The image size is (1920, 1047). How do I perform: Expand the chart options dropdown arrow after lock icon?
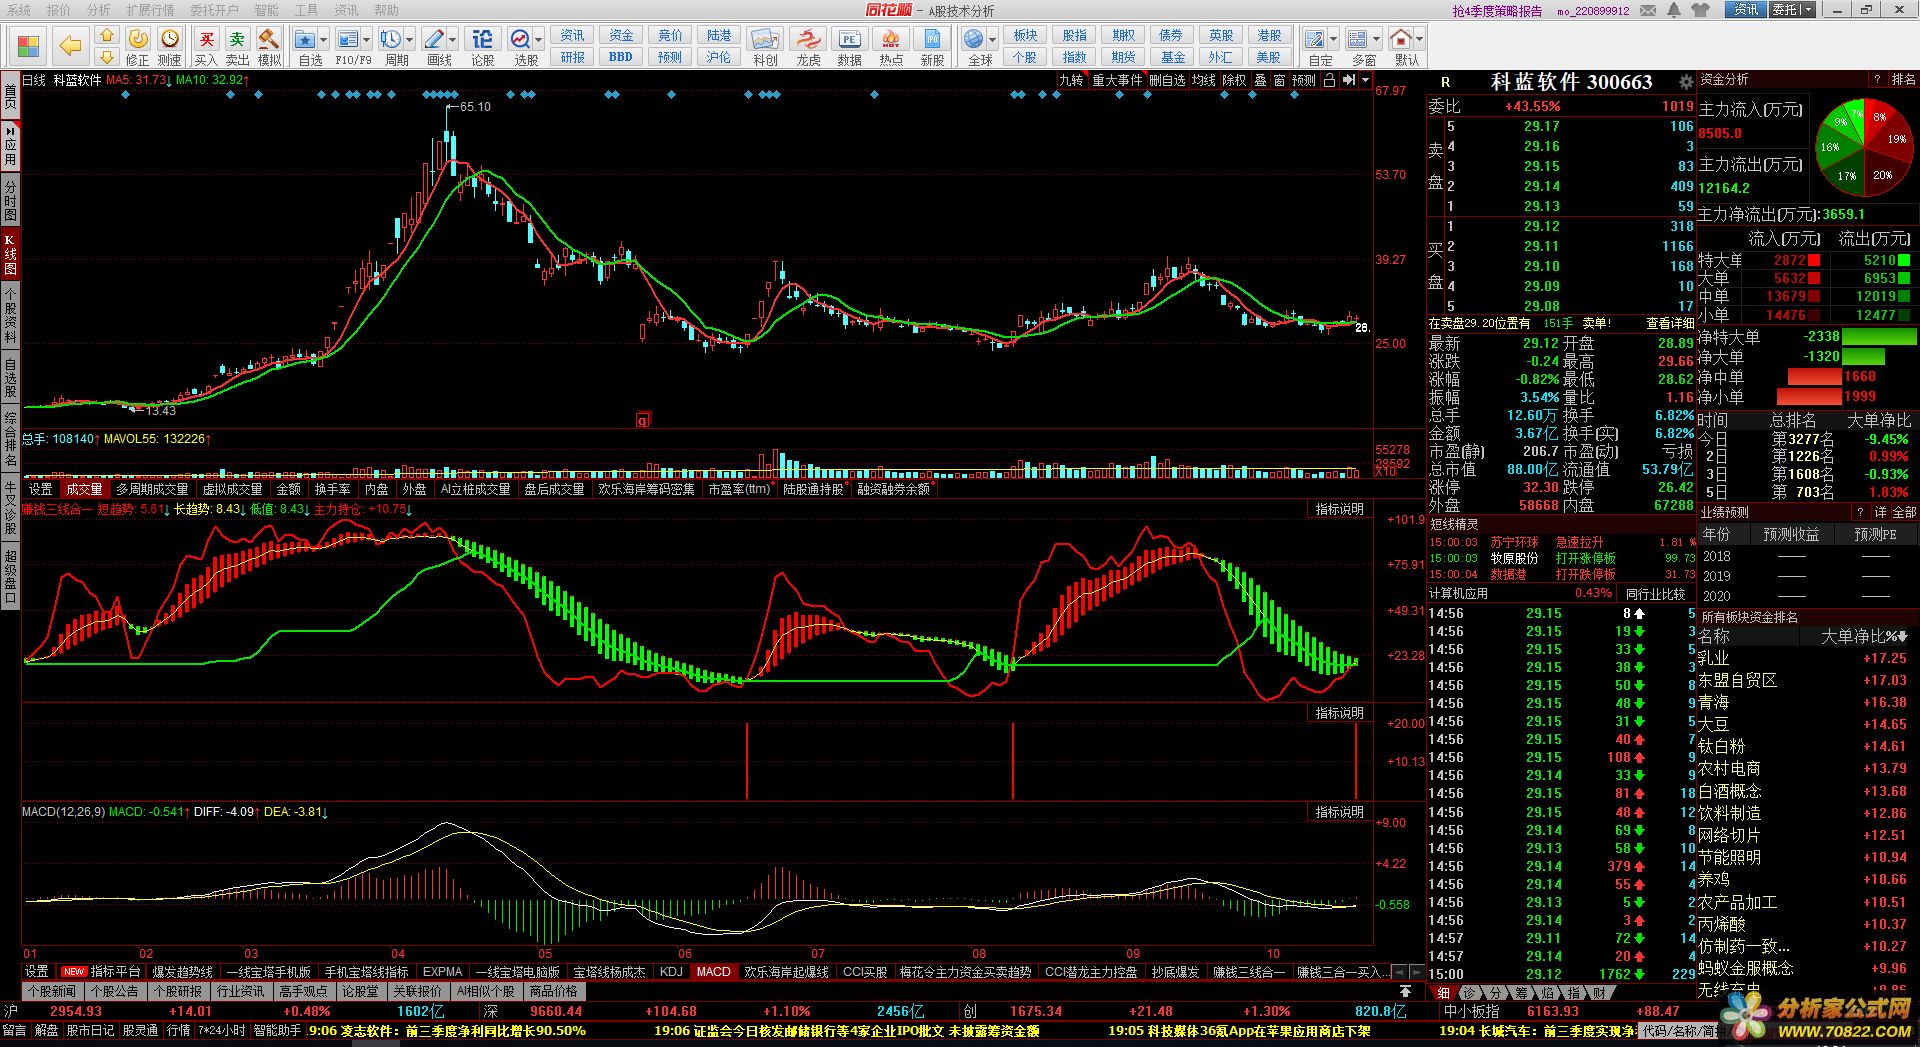point(1365,80)
